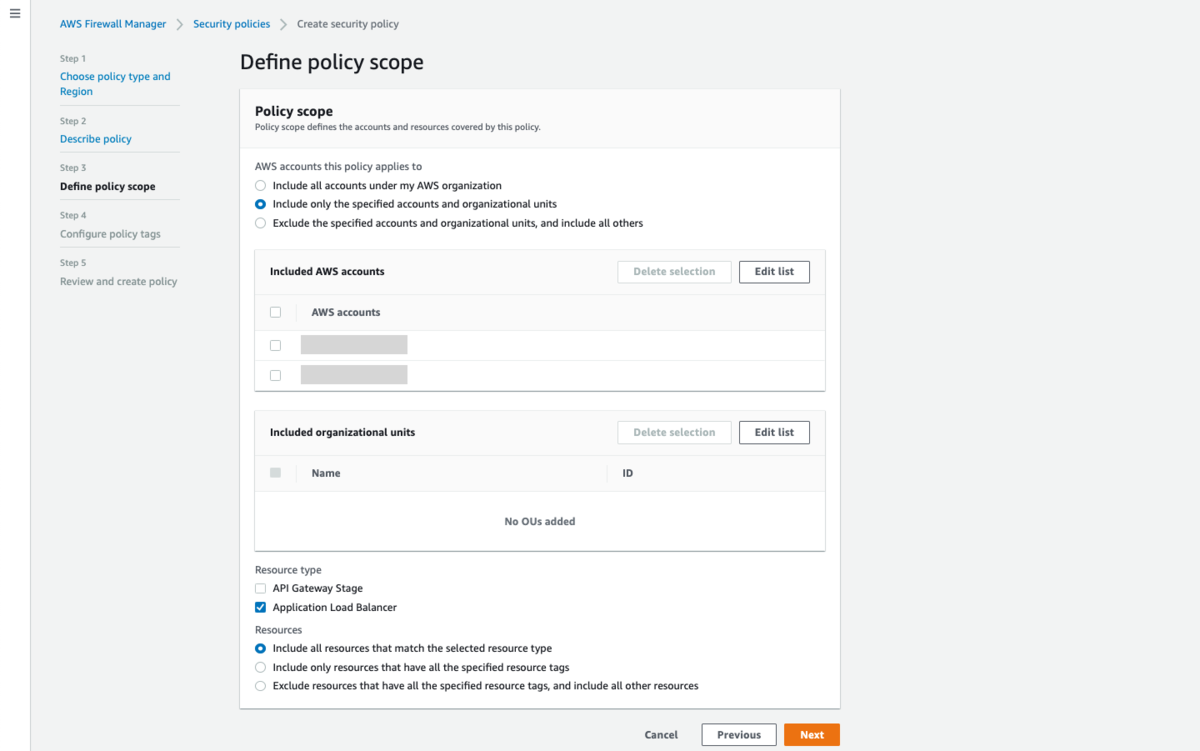Select Include all resources matching resource type
The image size is (1200, 751).
tap(261, 649)
